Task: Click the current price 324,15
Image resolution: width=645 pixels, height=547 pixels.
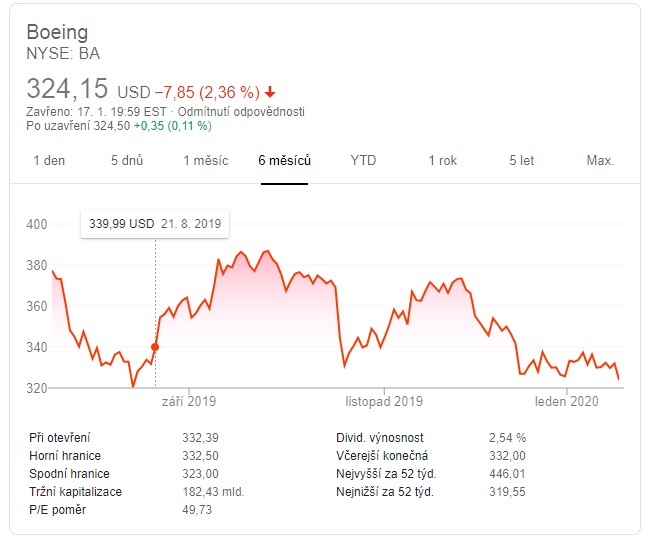Action: click(x=68, y=89)
